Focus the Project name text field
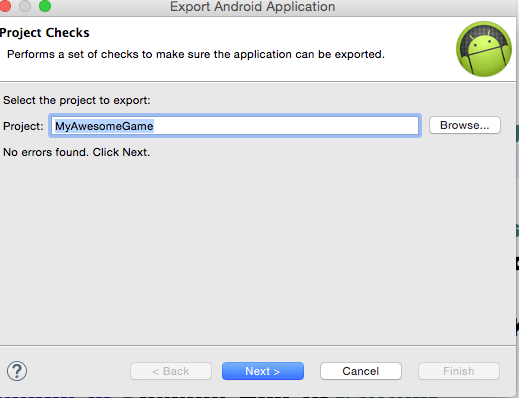The width and height of the screenshot is (519, 398). [x=235, y=126]
